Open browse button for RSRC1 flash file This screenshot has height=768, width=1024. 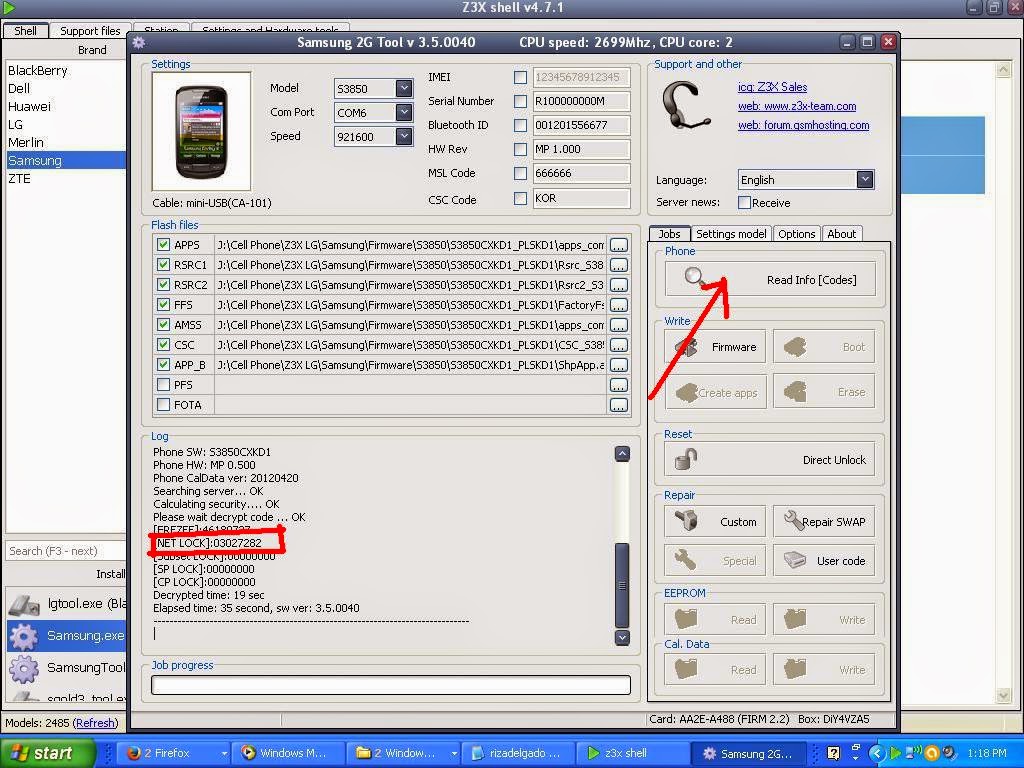(x=618, y=265)
